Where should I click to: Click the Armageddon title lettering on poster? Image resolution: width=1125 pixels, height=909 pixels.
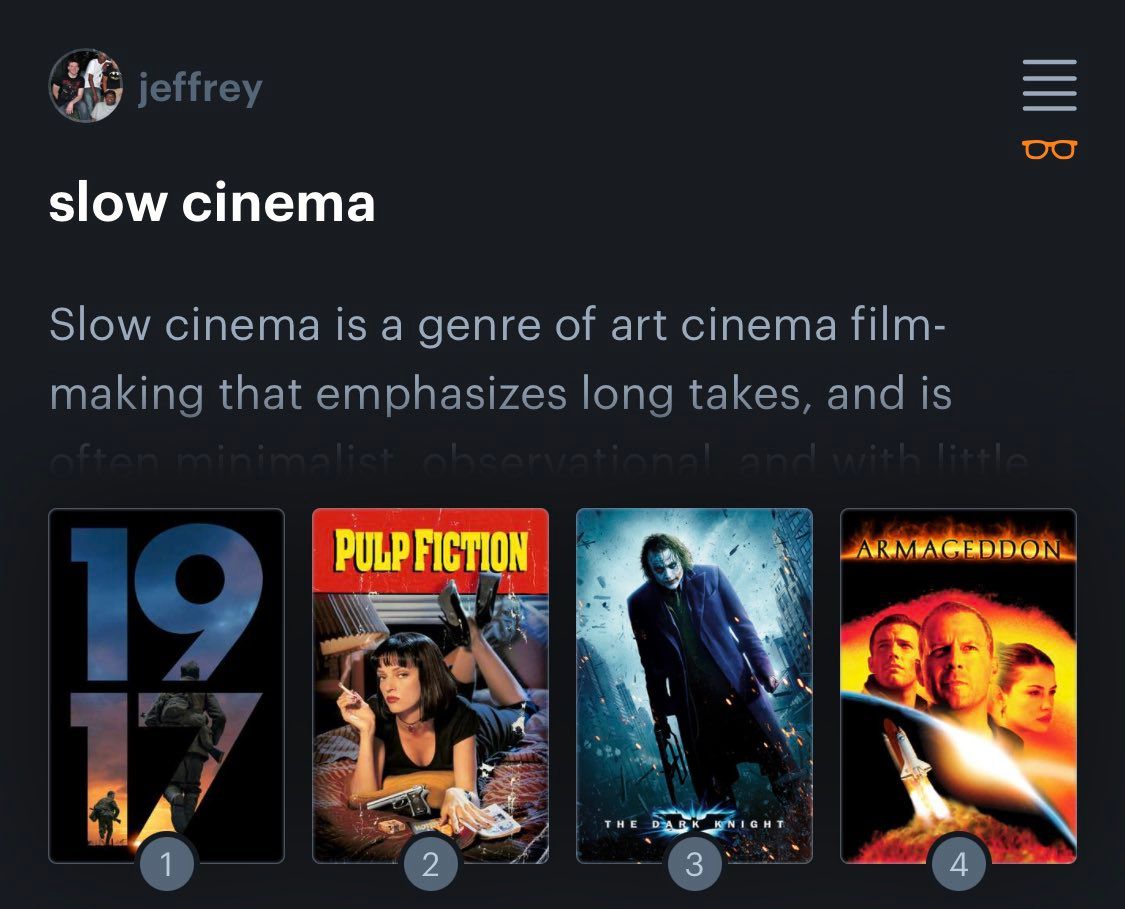coord(959,550)
